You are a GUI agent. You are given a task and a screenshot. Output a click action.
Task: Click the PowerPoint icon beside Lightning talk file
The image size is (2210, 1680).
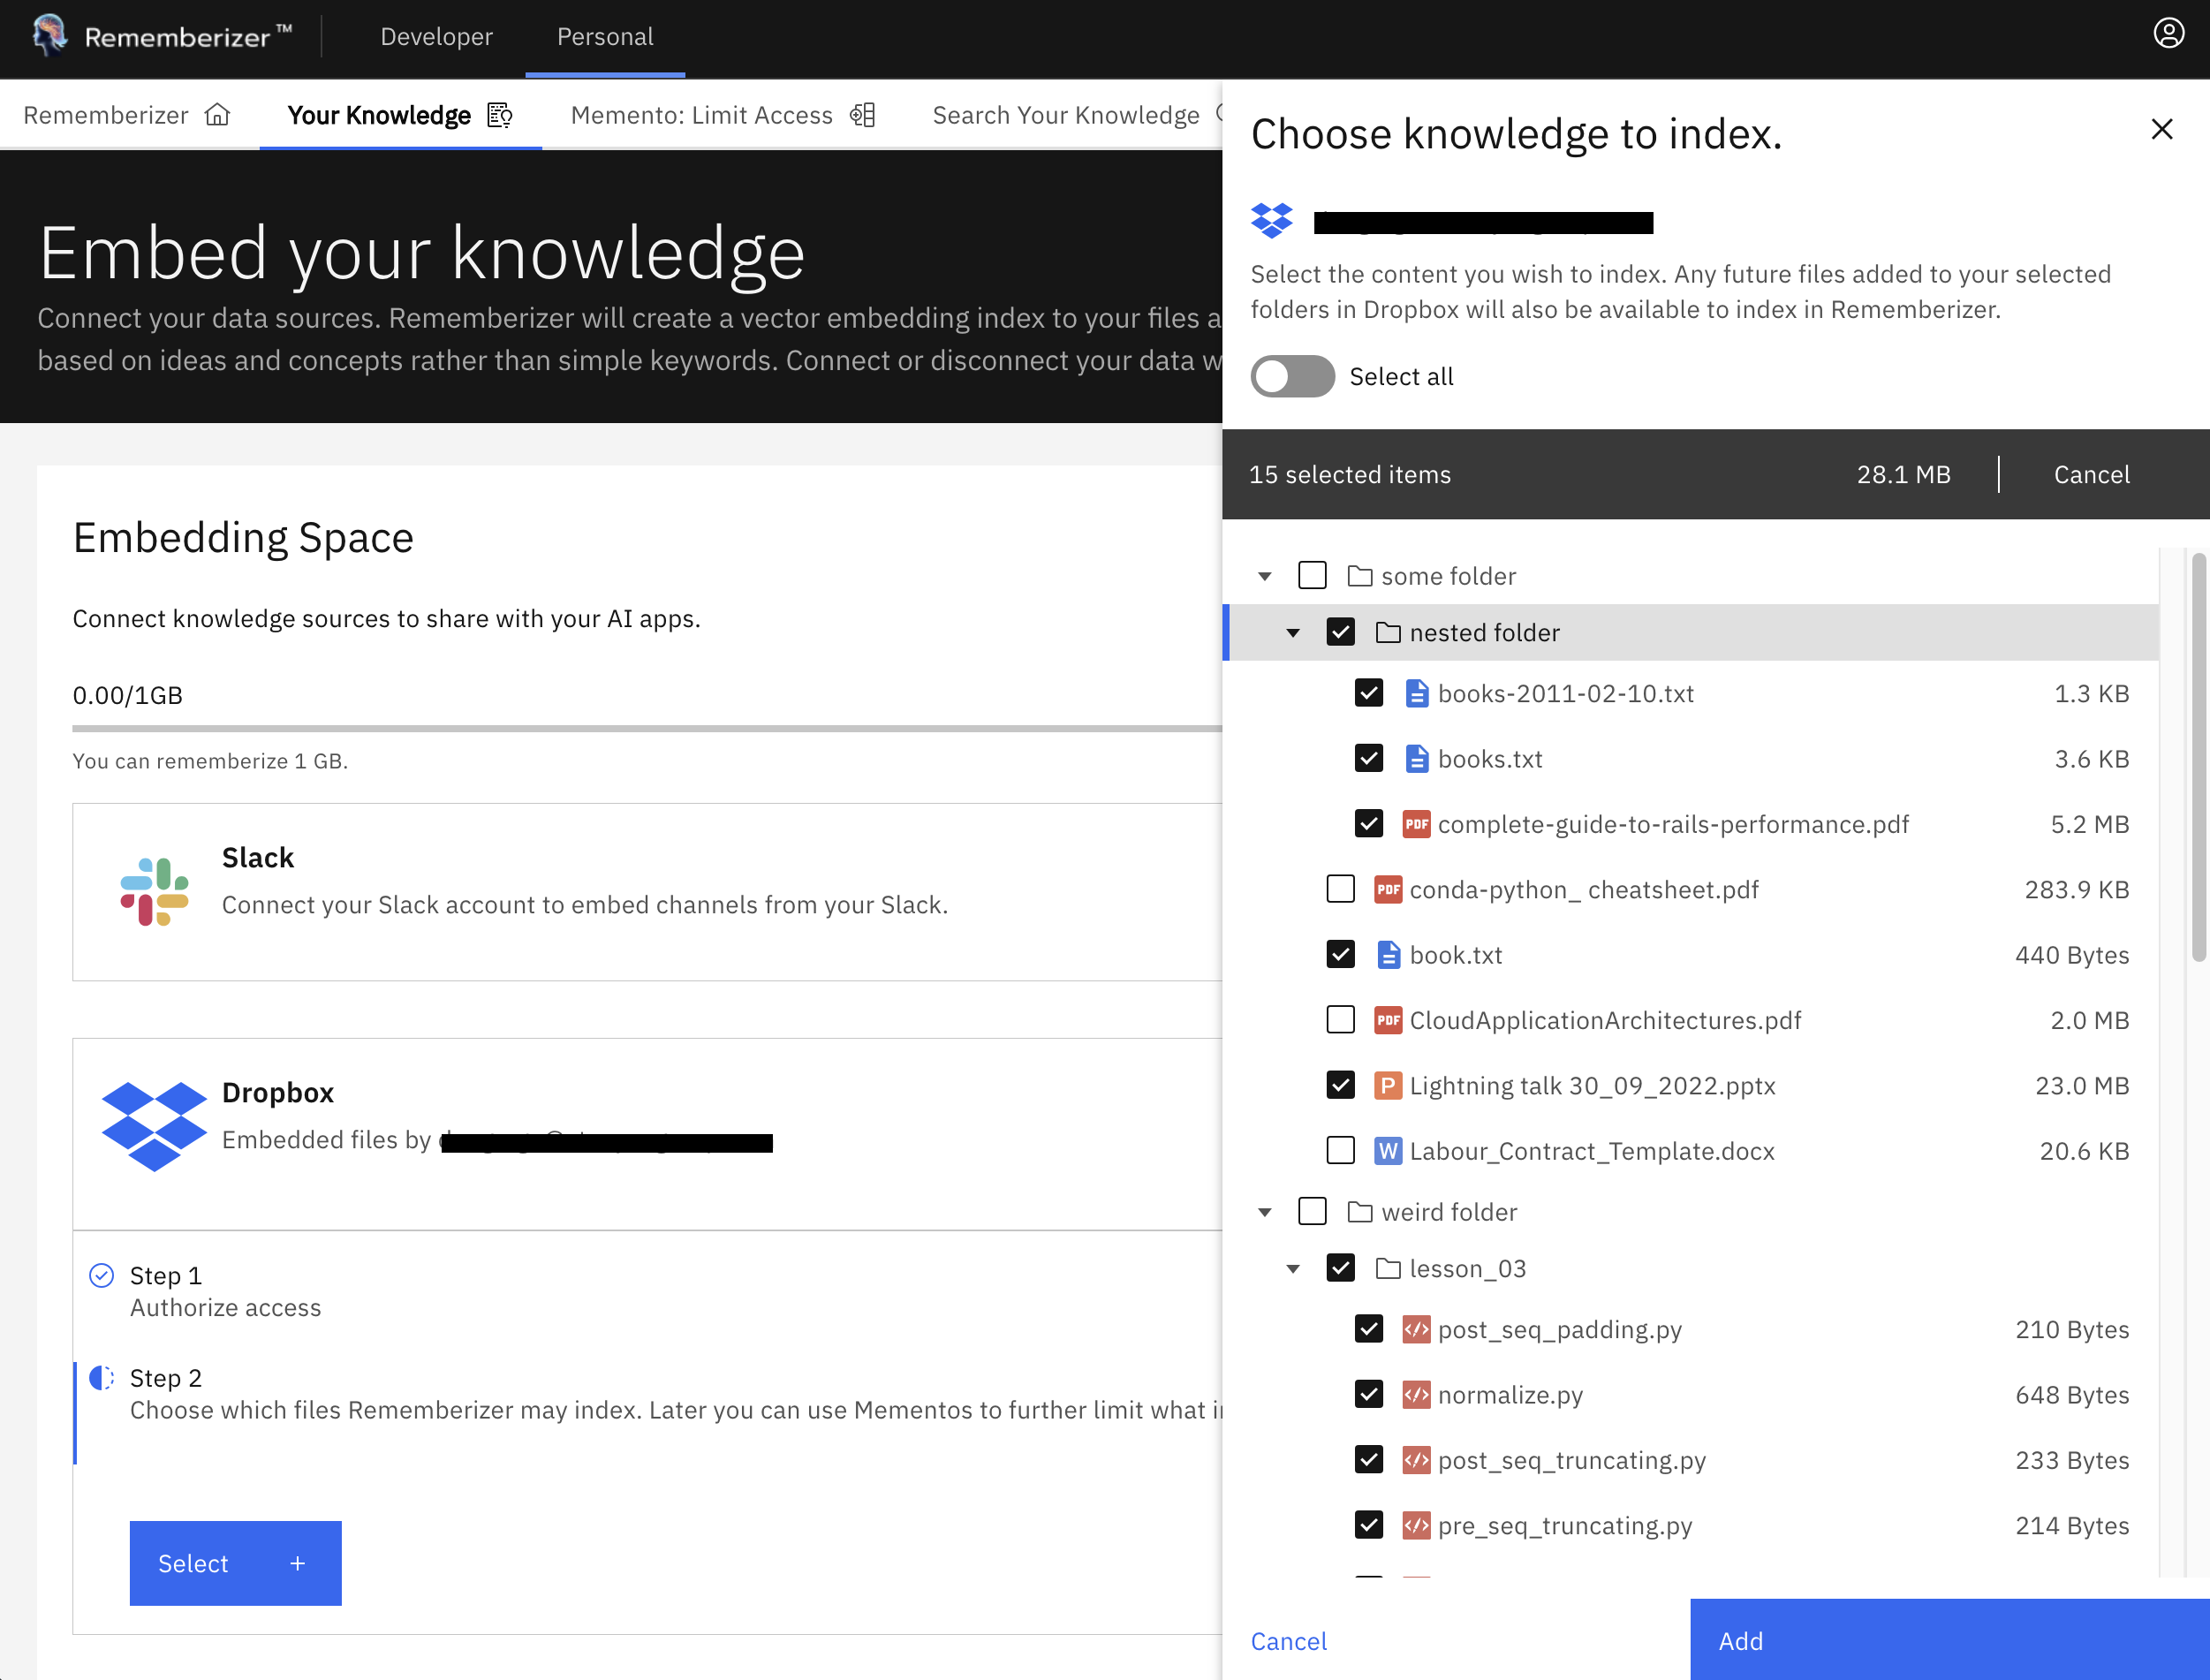tap(1388, 1085)
